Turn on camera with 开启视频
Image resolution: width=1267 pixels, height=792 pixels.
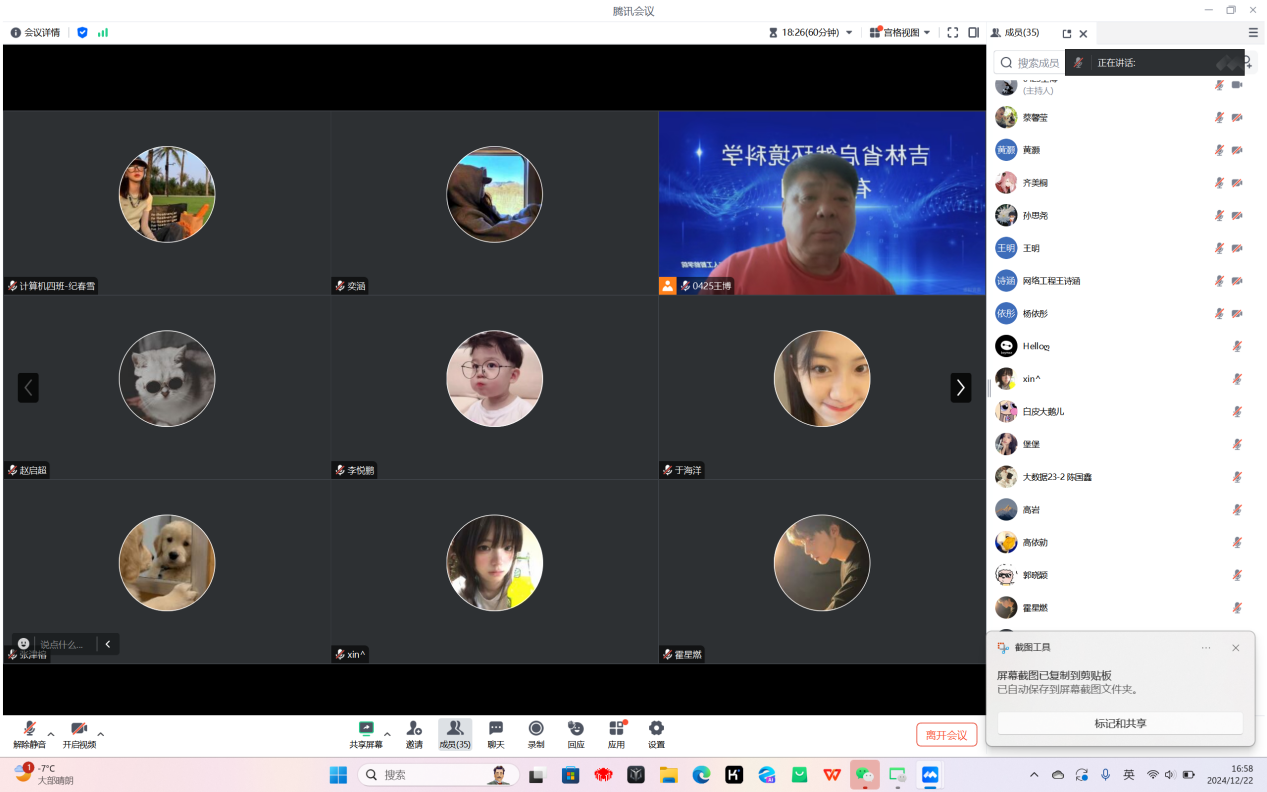(79, 730)
